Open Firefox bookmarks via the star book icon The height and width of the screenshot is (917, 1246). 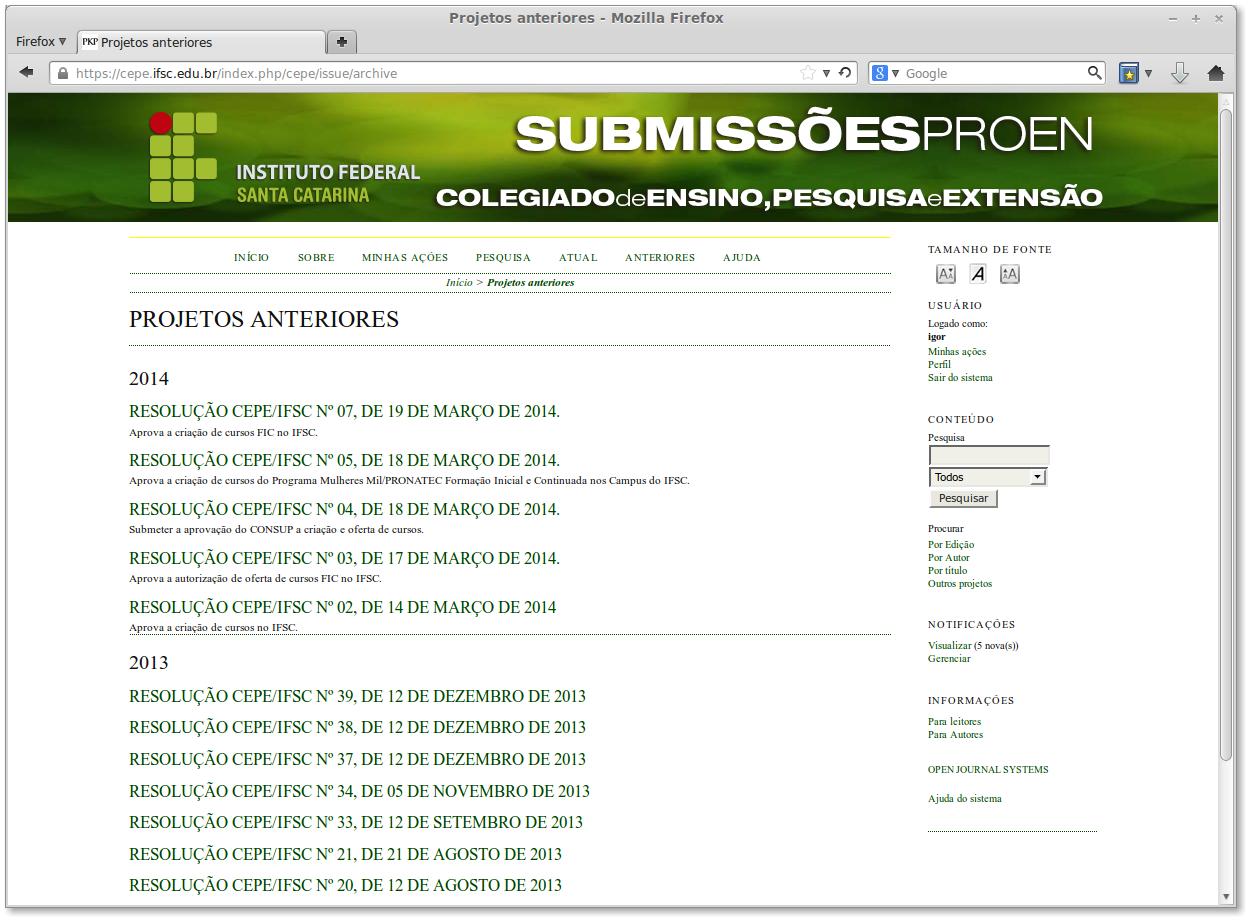click(1131, 73)
